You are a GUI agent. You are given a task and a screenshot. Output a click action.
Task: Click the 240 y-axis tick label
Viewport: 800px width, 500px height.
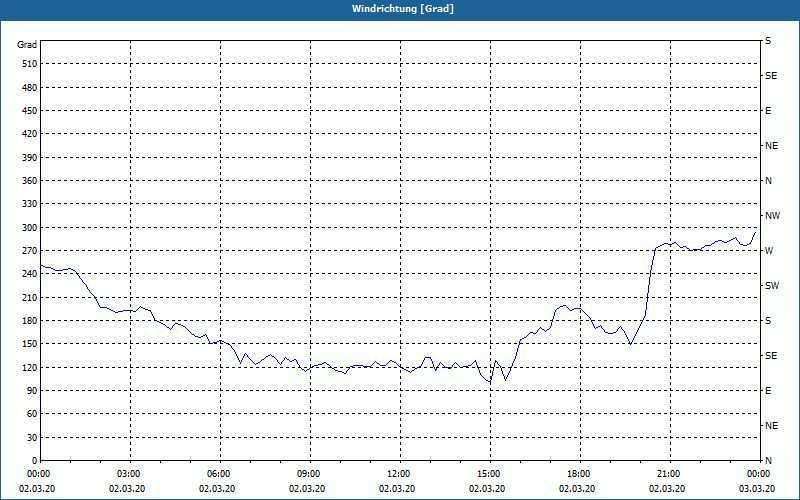click(x=30, y=274)
